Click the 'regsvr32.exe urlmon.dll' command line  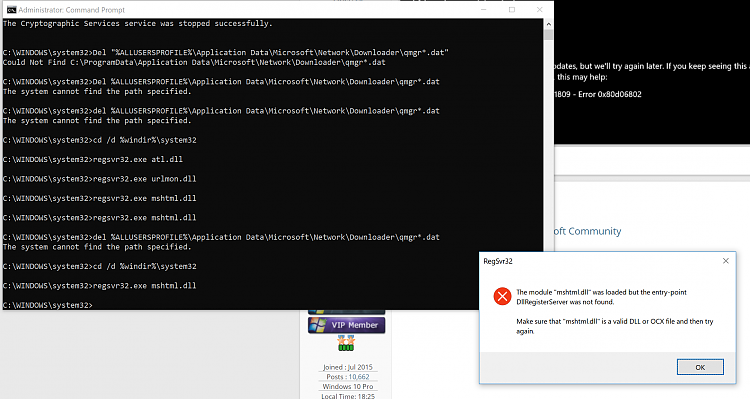pos(99,179)
